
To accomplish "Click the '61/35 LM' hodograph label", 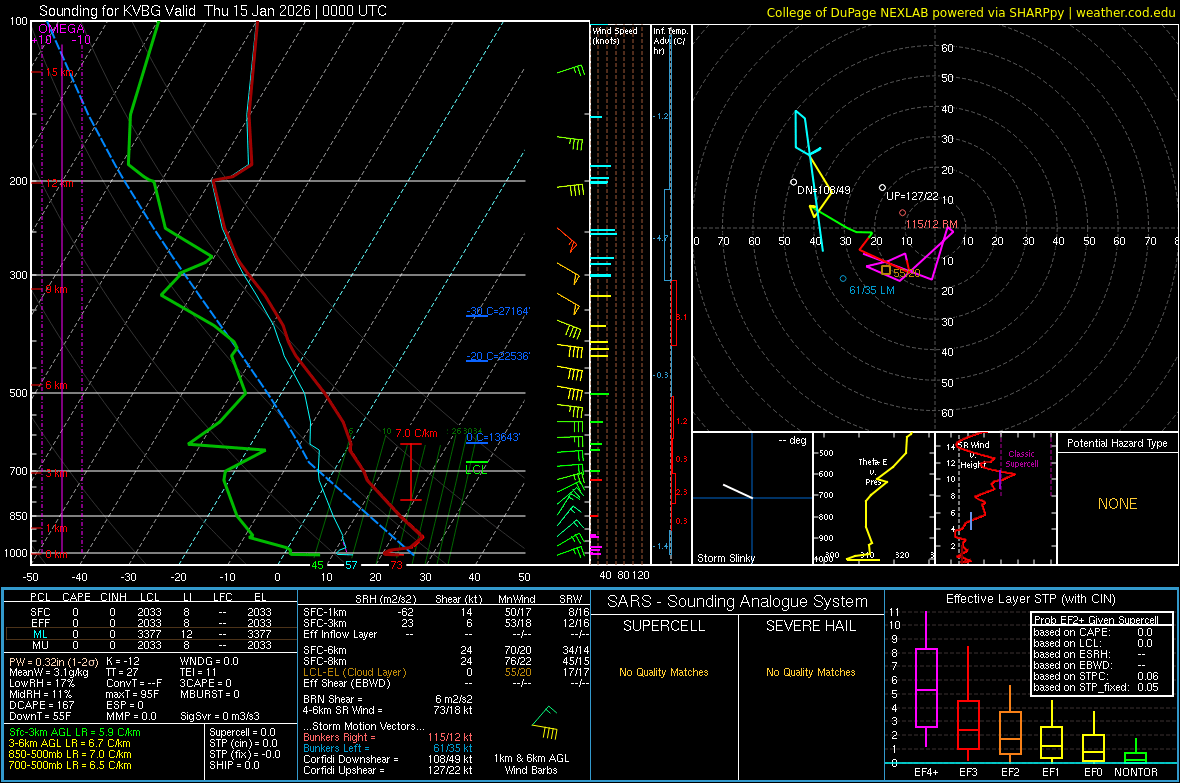I will click(x=871, y=290).
